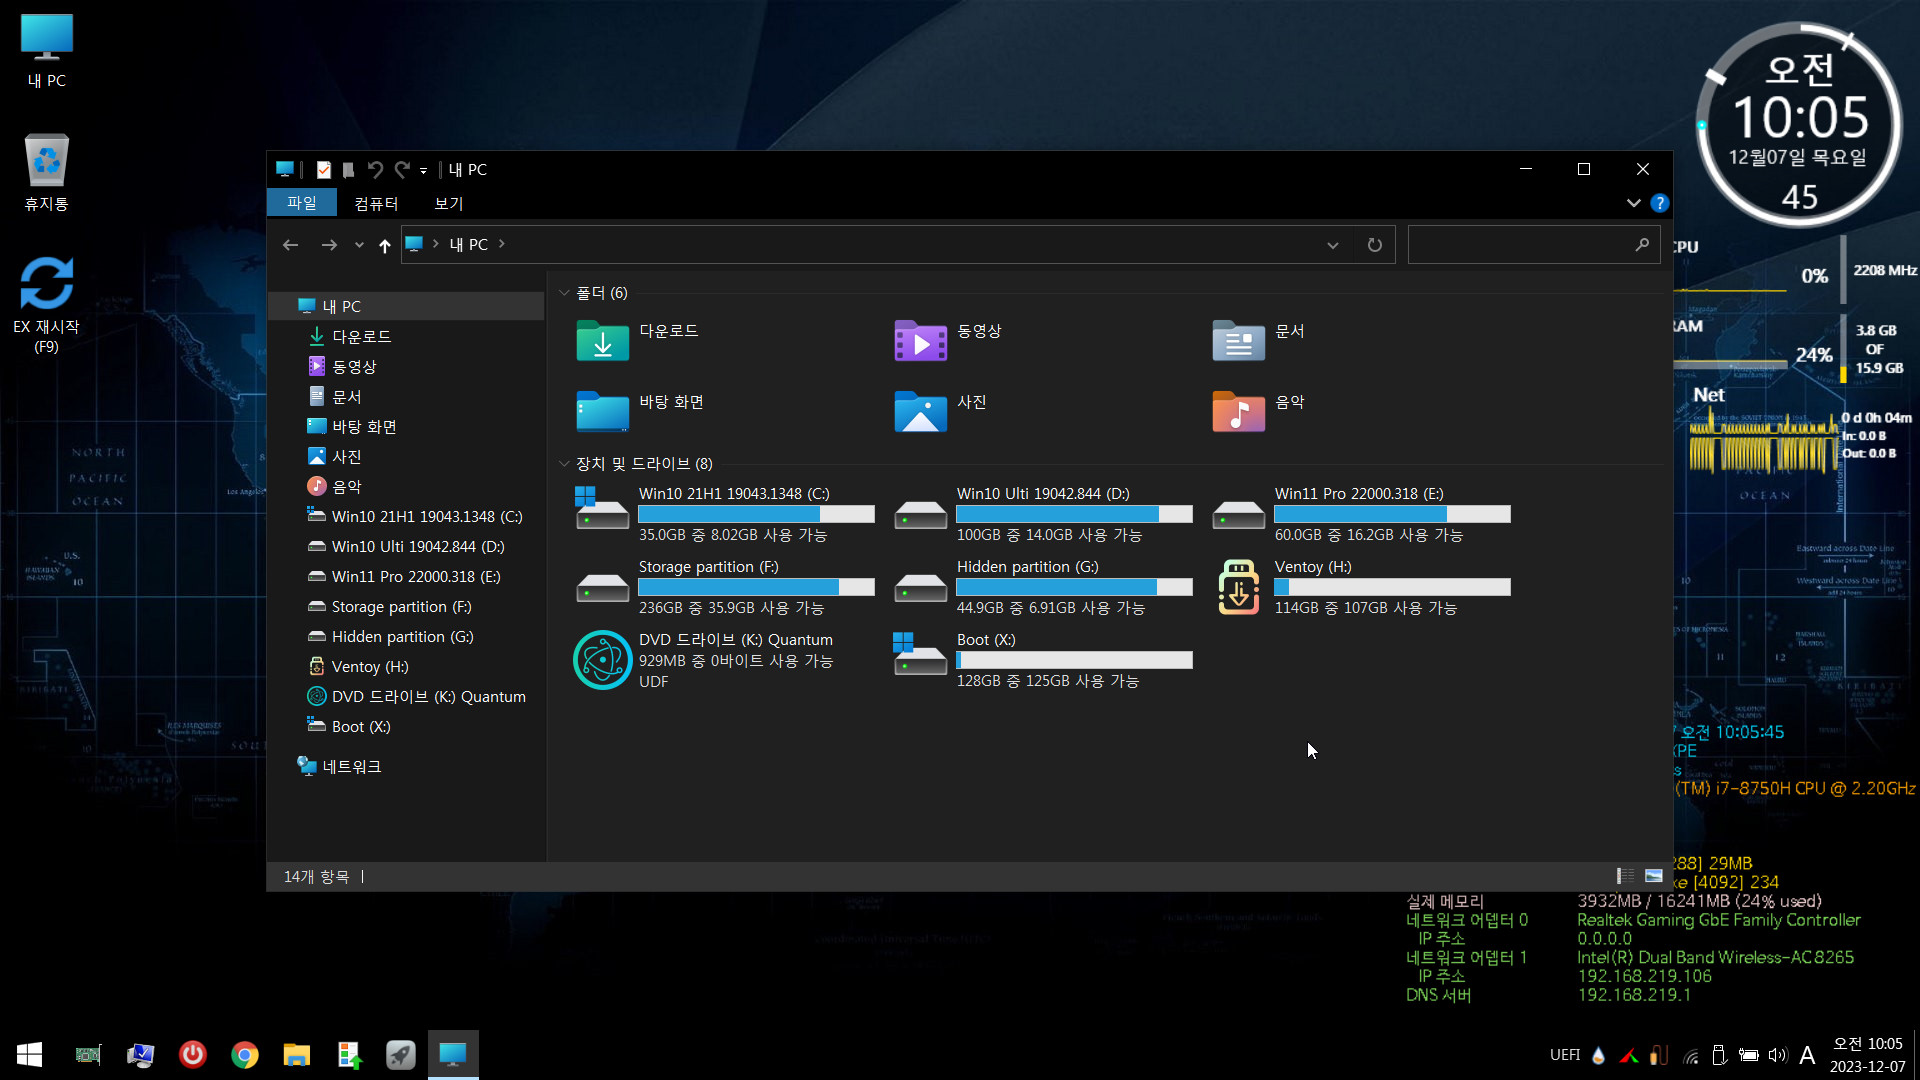This screenshot has height=1080, width=1920.
Task: Click 내 PC in the address bar
Action: [469, 244]
